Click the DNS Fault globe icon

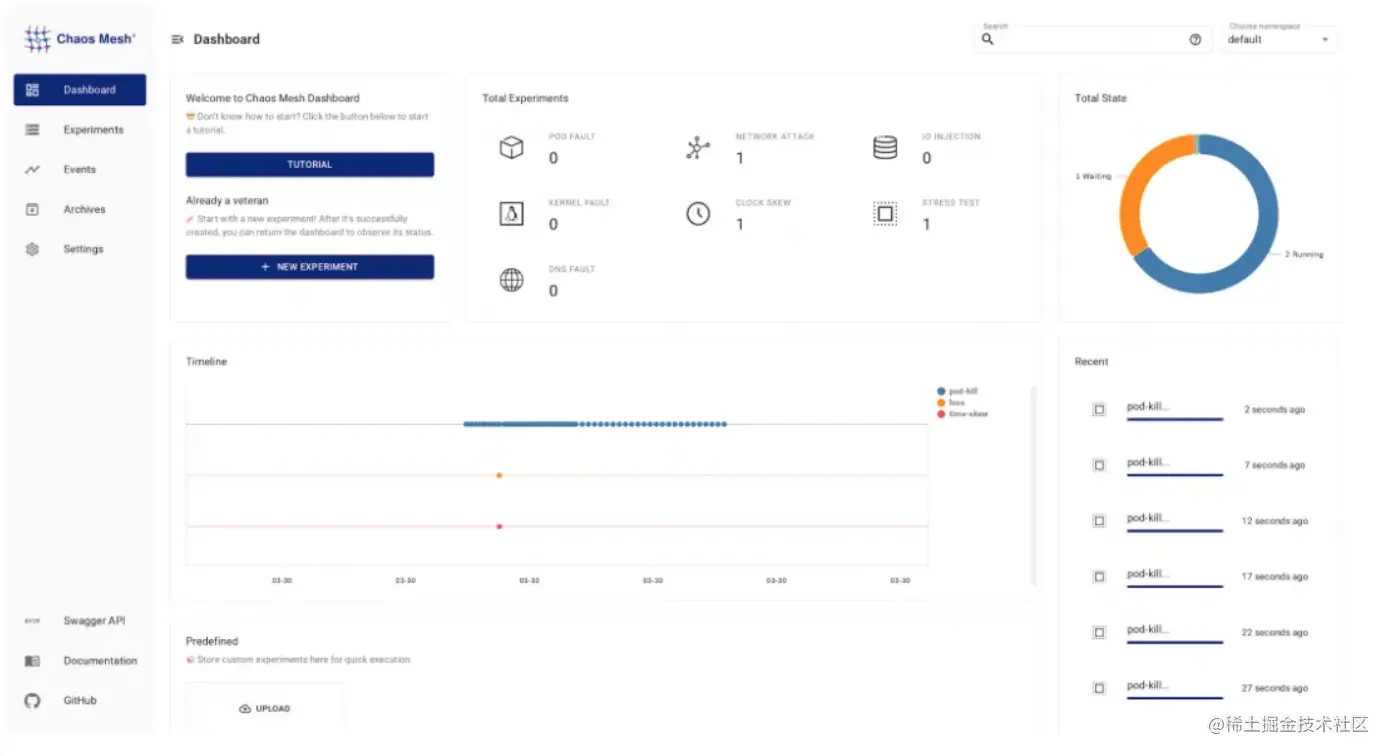[512, 281]
